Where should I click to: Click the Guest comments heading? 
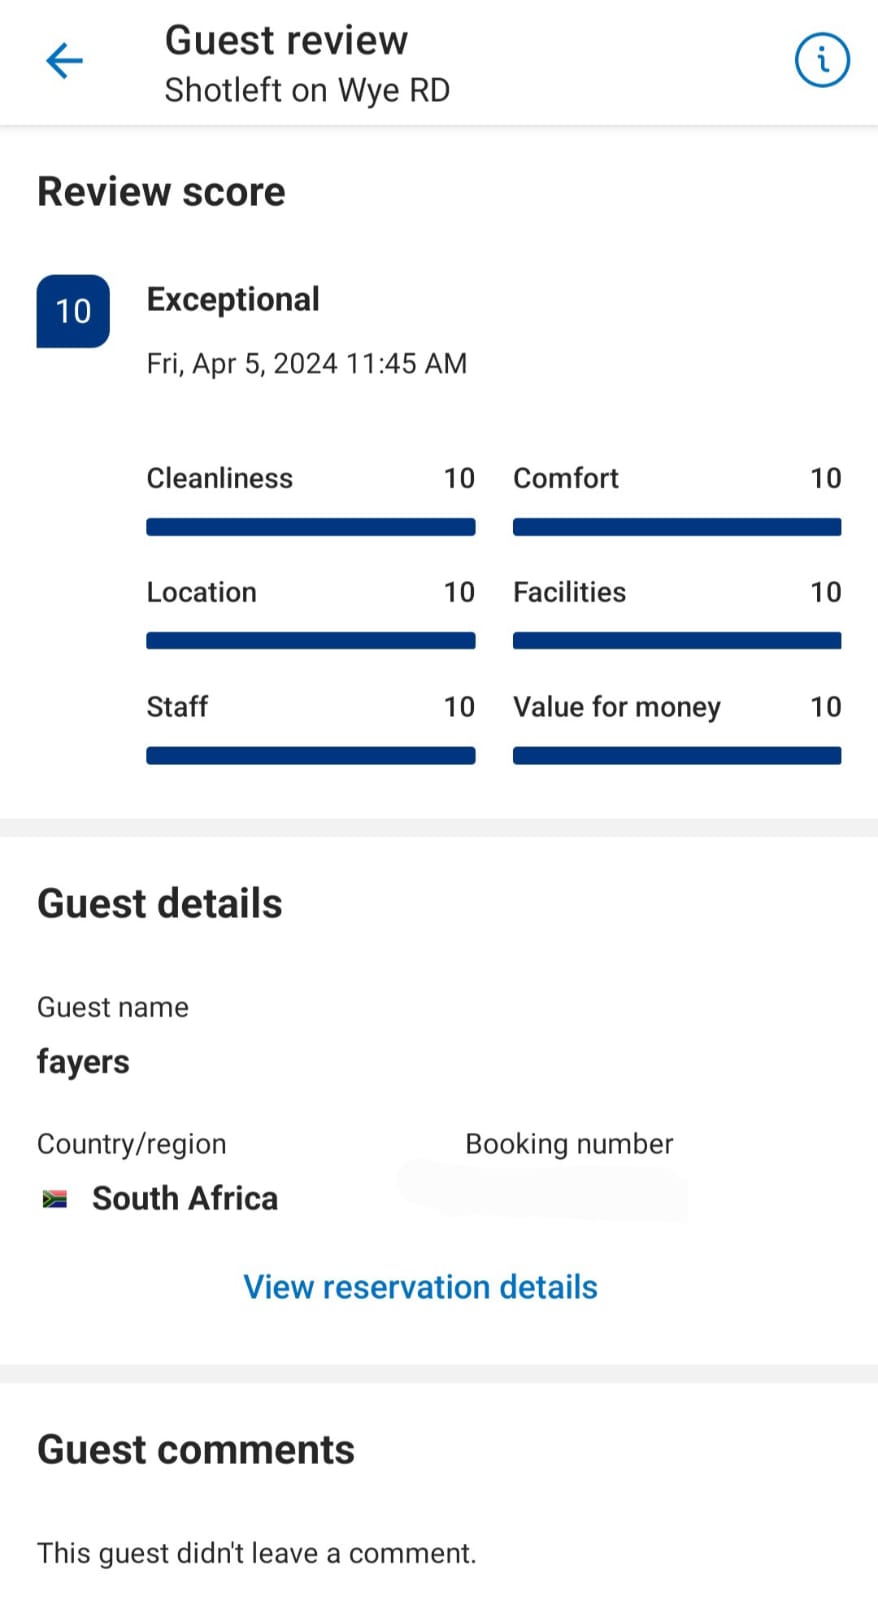pyautogui.click(x=196, y=1450)
